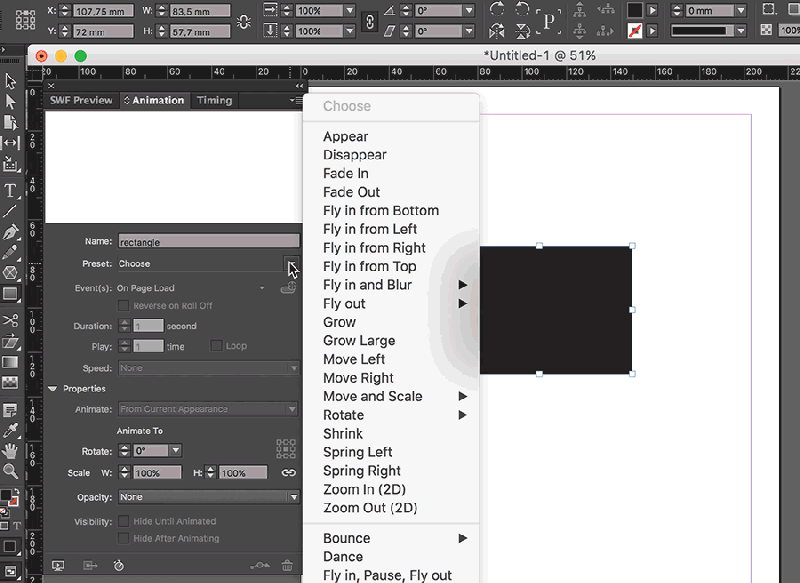Open the Opacity dropdown

coord(209,497)
